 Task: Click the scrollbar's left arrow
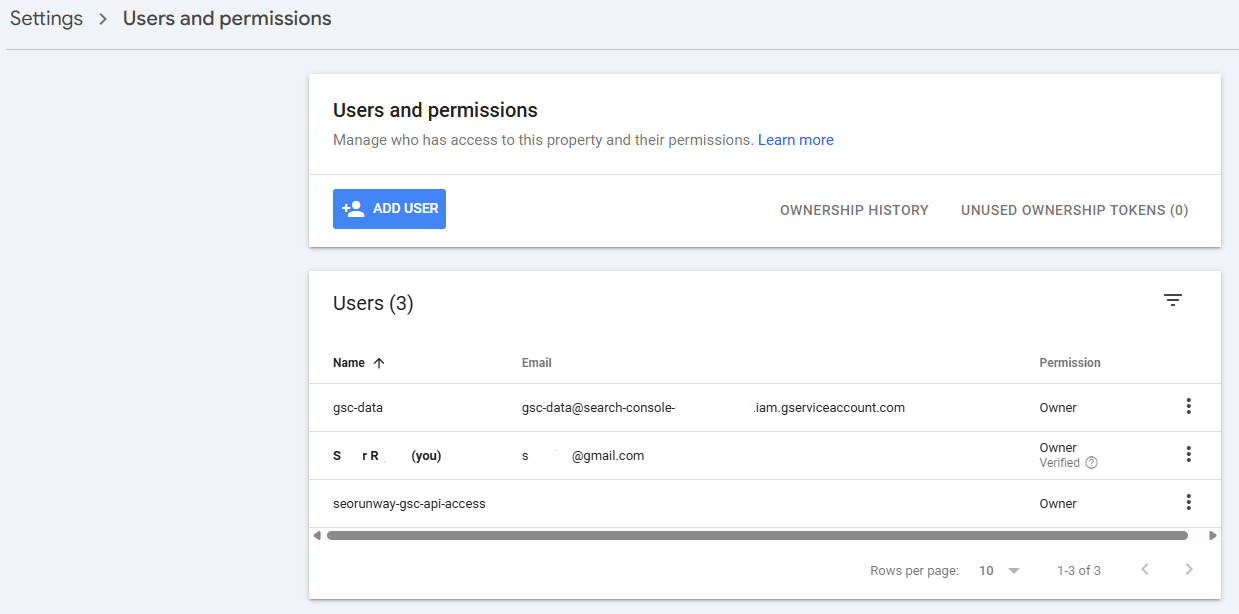[x=318, y=536]
